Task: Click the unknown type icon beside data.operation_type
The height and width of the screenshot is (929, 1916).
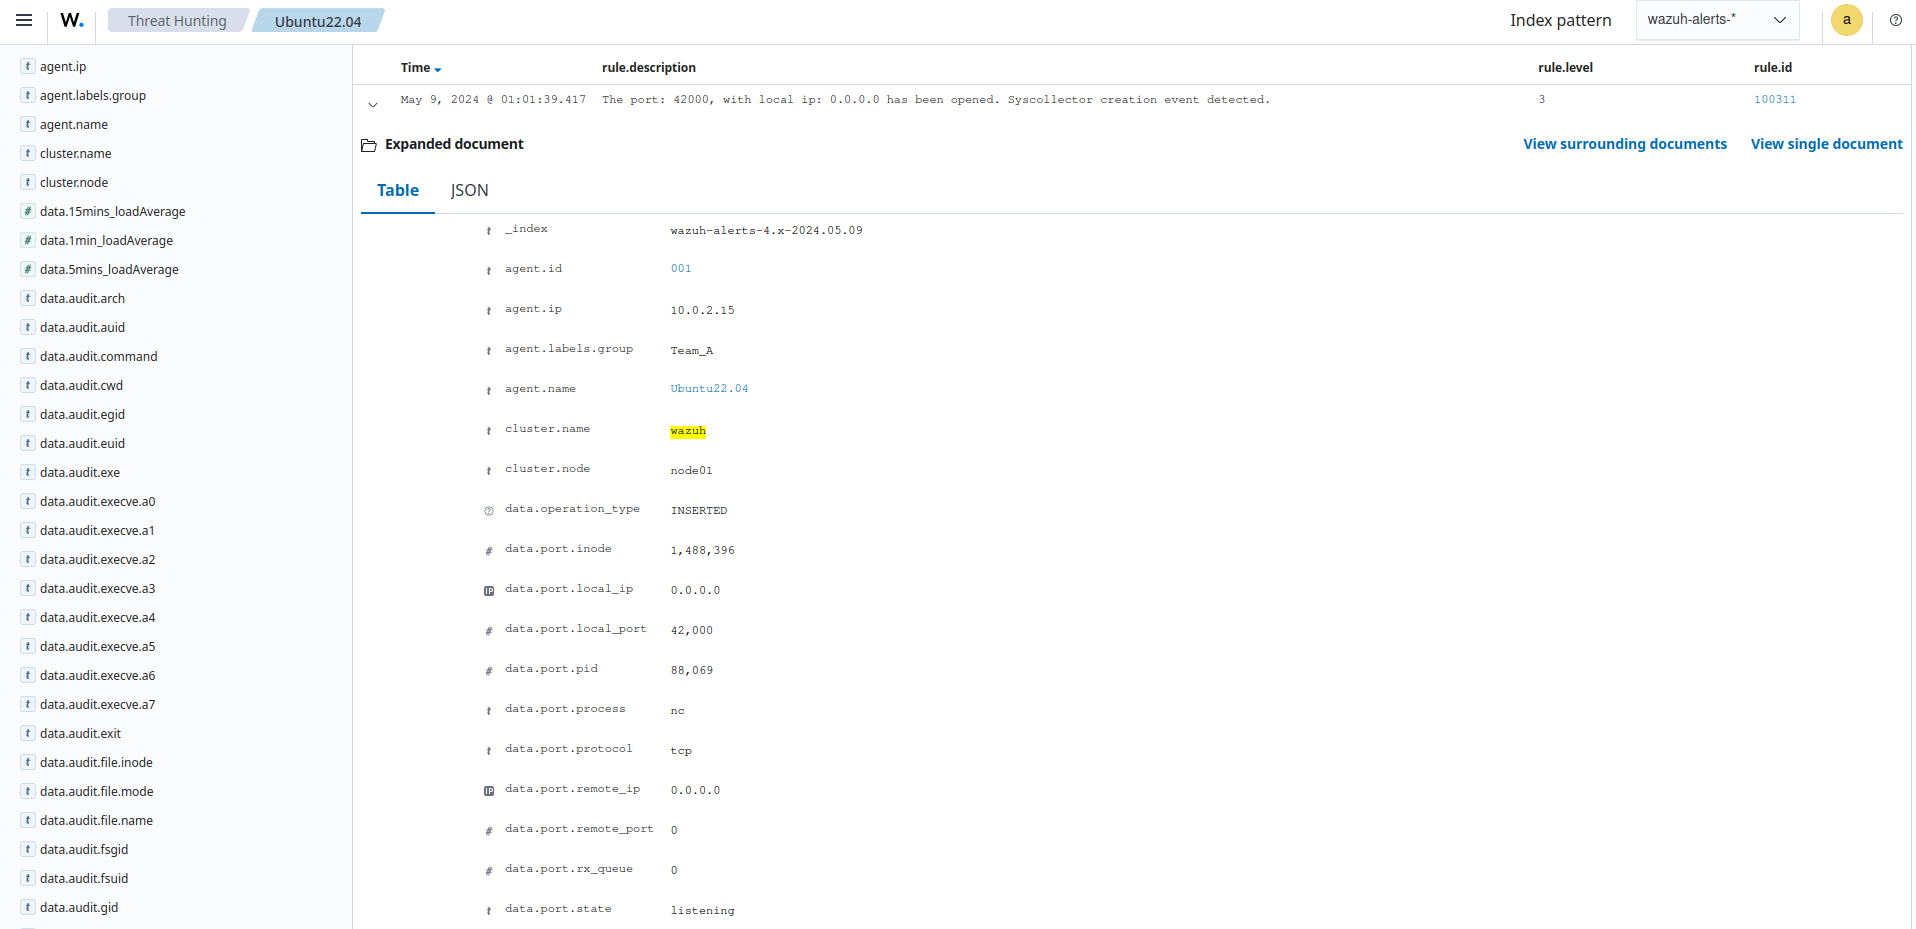Action: pyautogui.click(x=489, y=511)
